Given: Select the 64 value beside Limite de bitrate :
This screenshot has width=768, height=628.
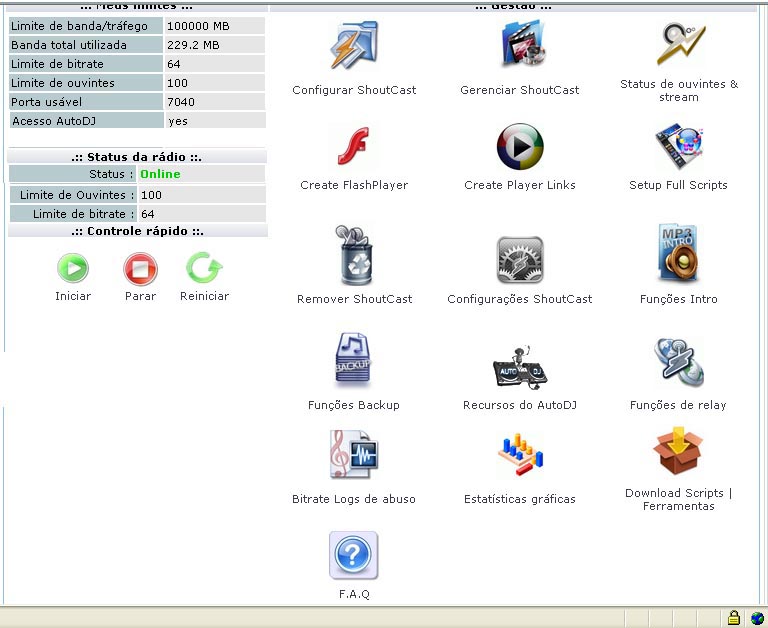Looking at the screenshot, I should click(x=147, y=214).
